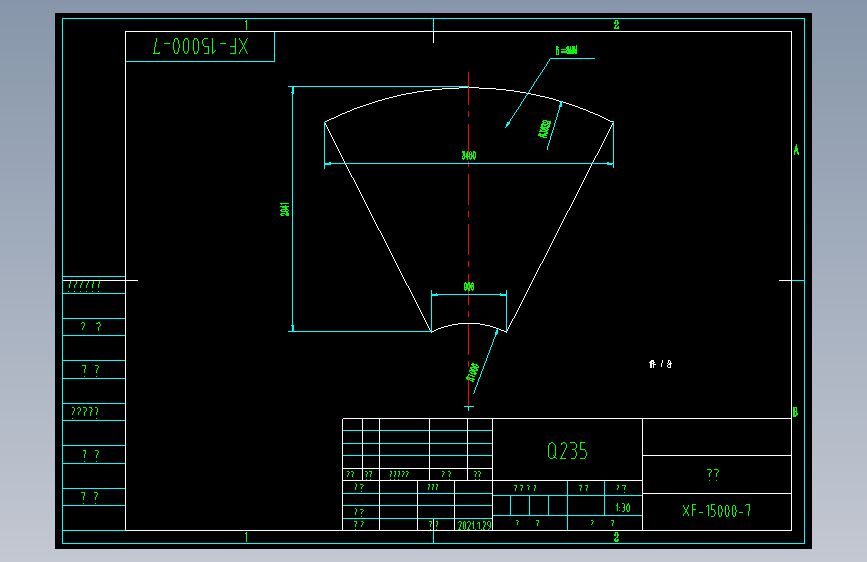
Task: Click the 3480 width dimension text
Action: [469, 155]
